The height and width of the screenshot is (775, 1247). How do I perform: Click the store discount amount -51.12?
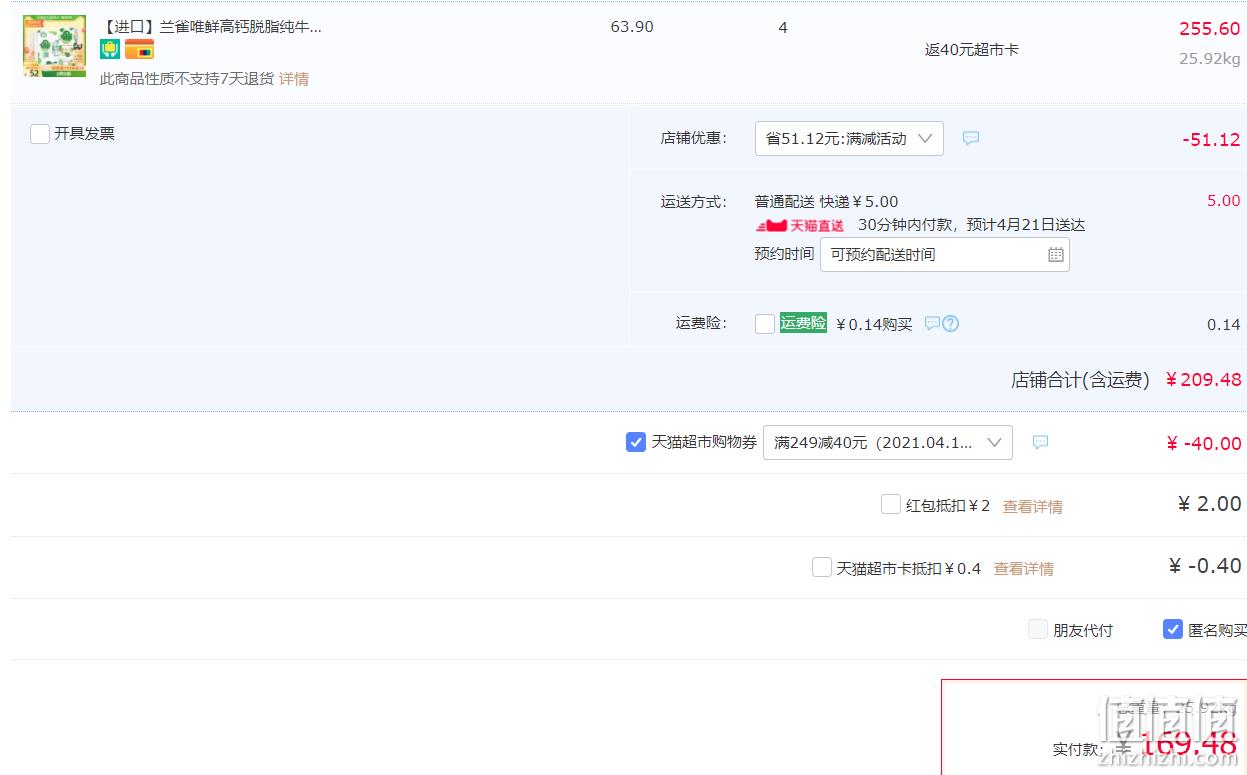tap(1211, 140)
